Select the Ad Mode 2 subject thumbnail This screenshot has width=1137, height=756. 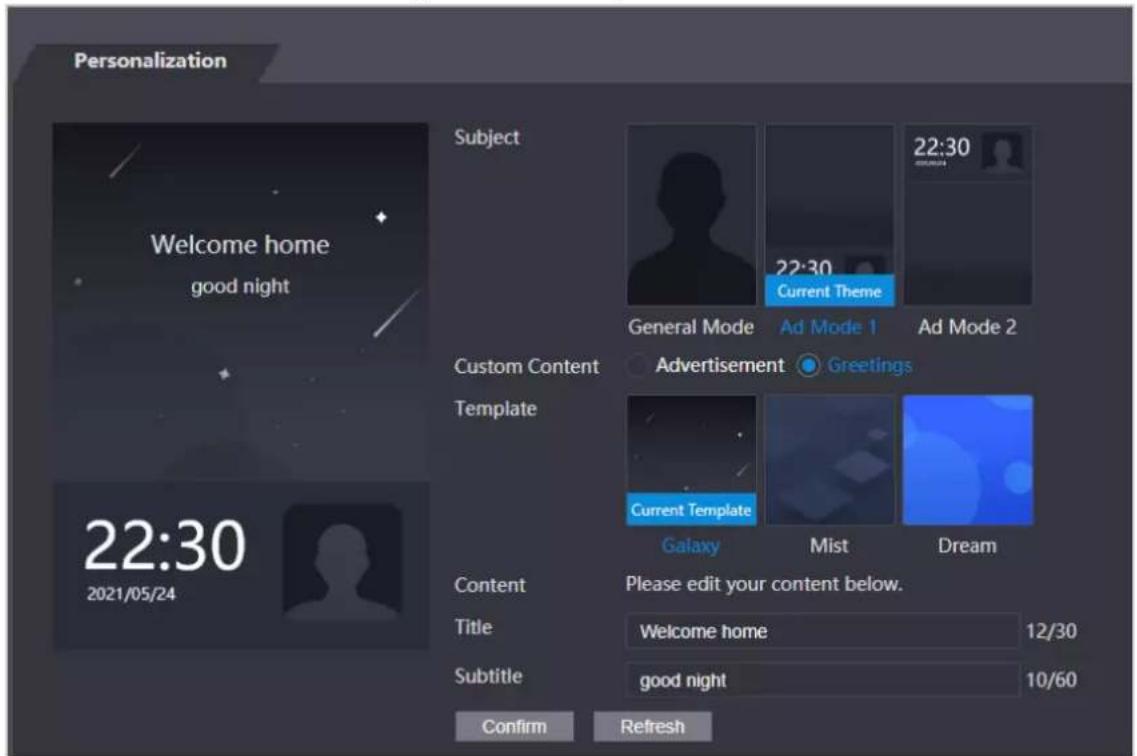coord(967,215)
